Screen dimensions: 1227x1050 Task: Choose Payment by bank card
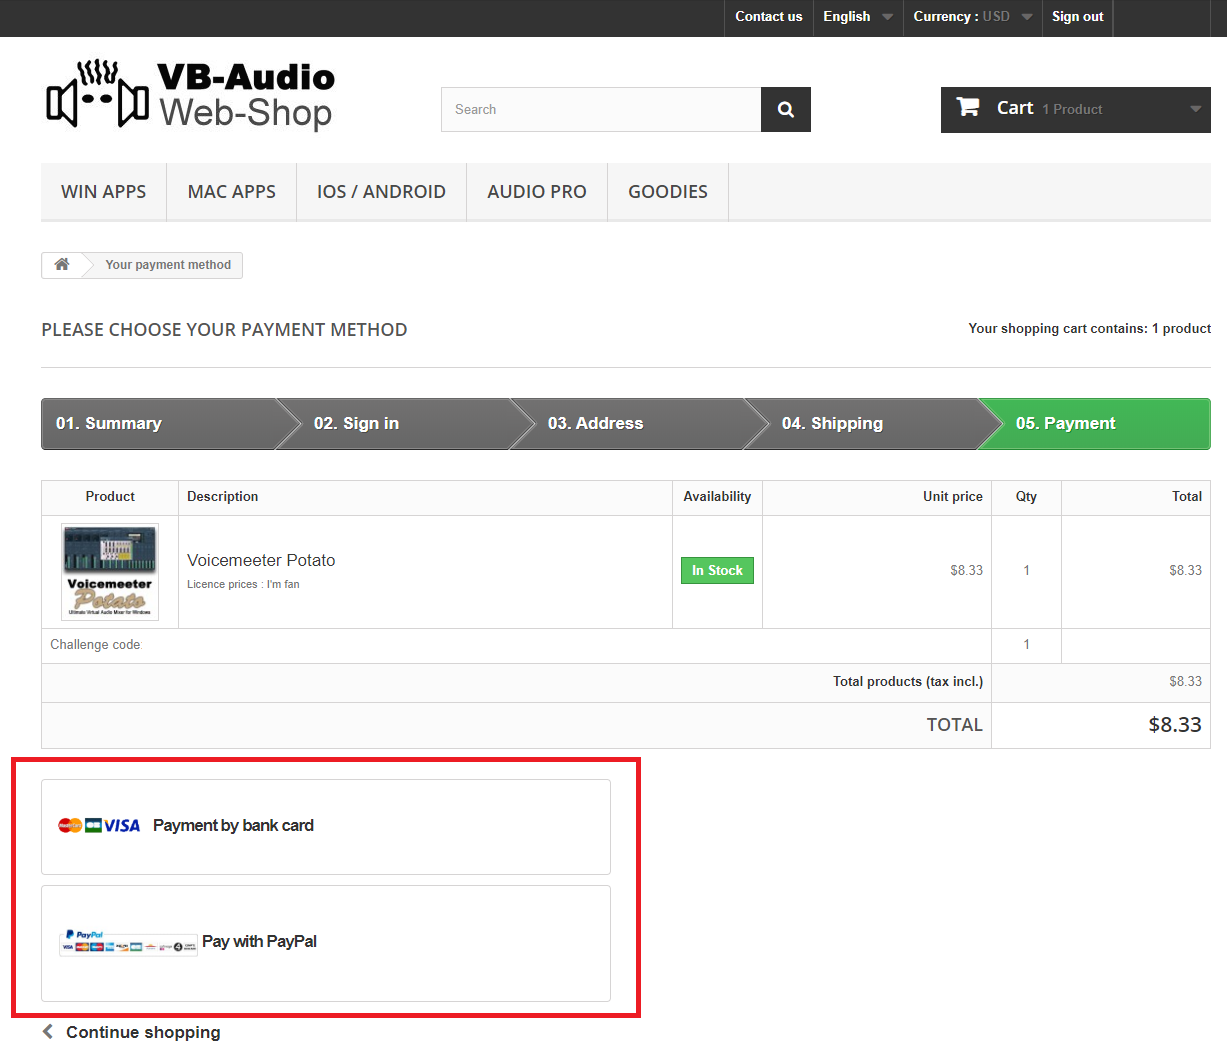click(x=326, y=827)
